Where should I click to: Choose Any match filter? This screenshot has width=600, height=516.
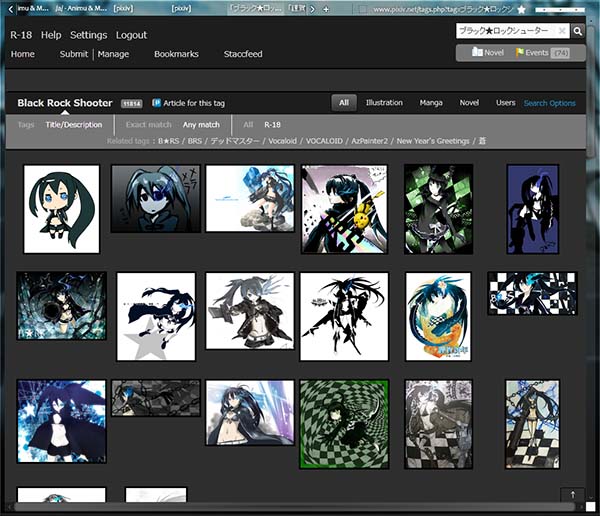click(x=201, y=125)
